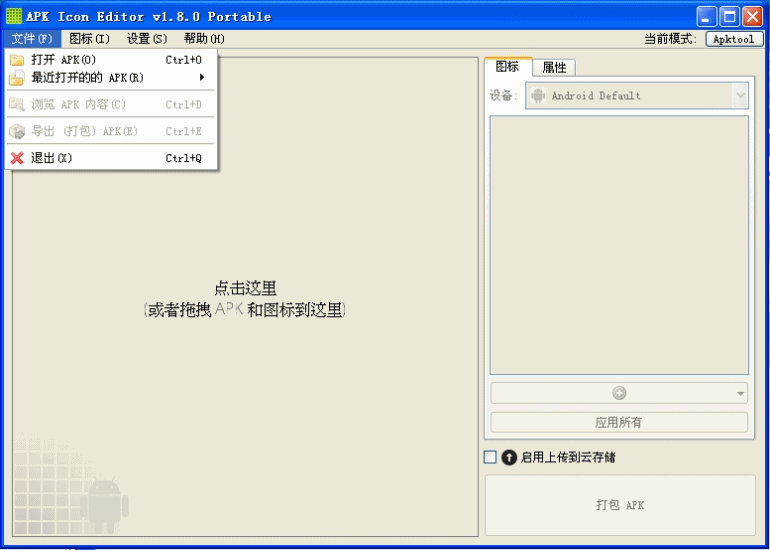This screenshot has height=550, width=770.
Task: Click the Ctrl+O shortcut text
Action: 184,60
